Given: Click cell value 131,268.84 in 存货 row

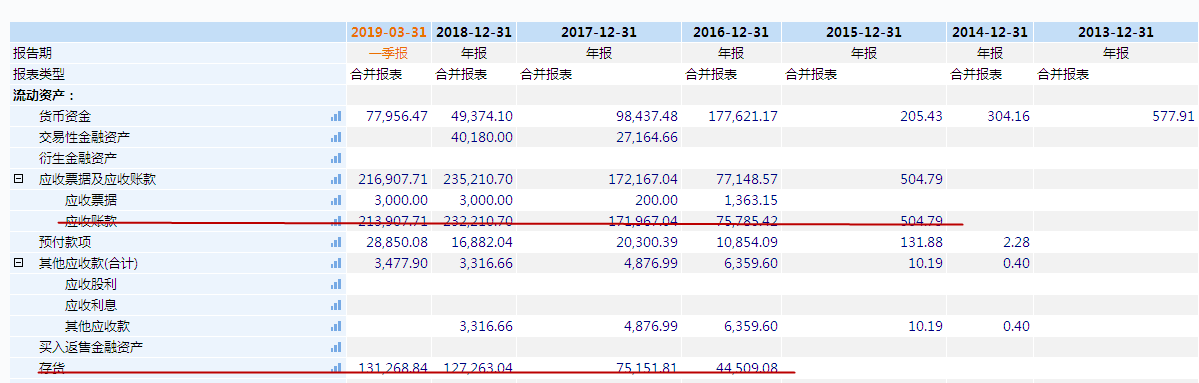Looking at the screenshot, I should (393, 368).
